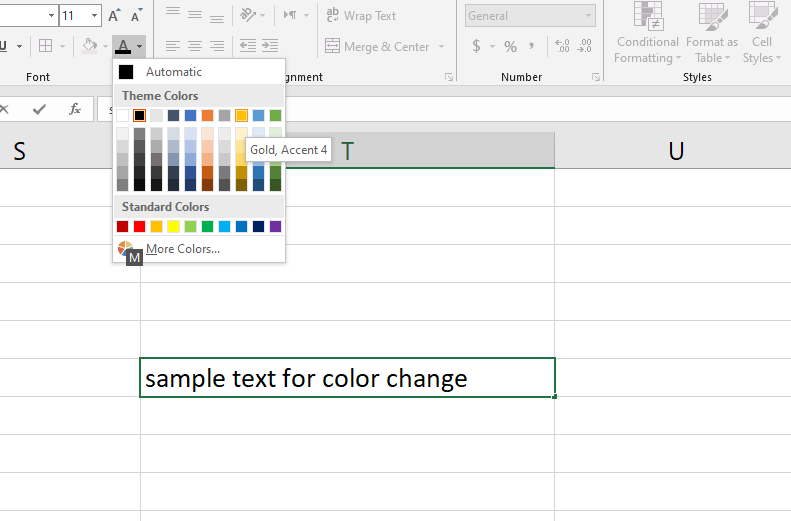Click the Increase Decimal icon

[x=562, y=46]
